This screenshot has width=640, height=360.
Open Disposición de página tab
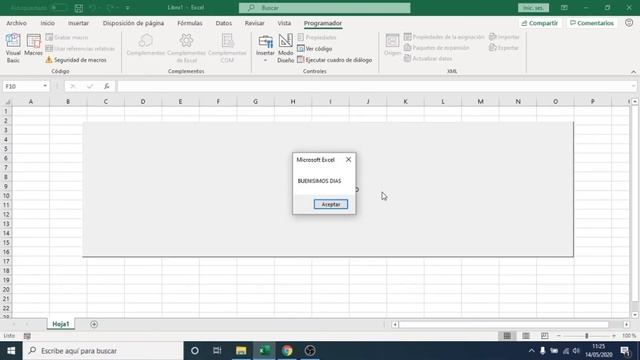click(x=133, y=23)
